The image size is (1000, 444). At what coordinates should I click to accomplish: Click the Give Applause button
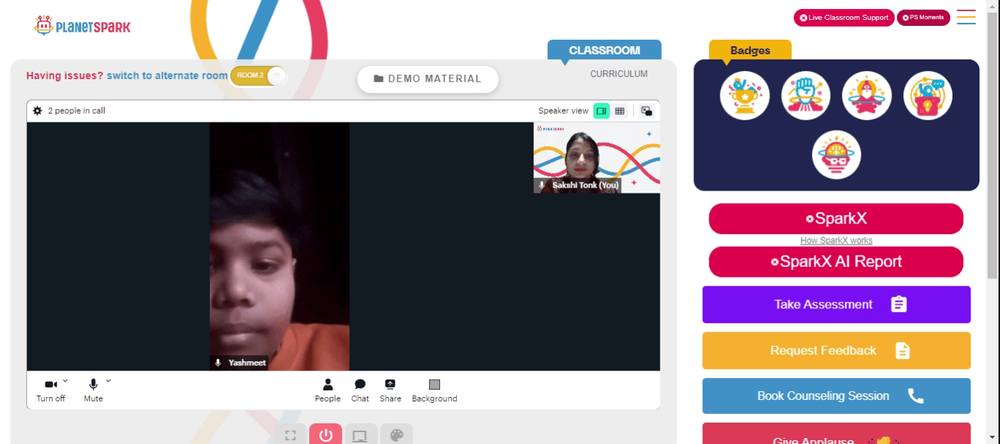[x=836, y=434]
